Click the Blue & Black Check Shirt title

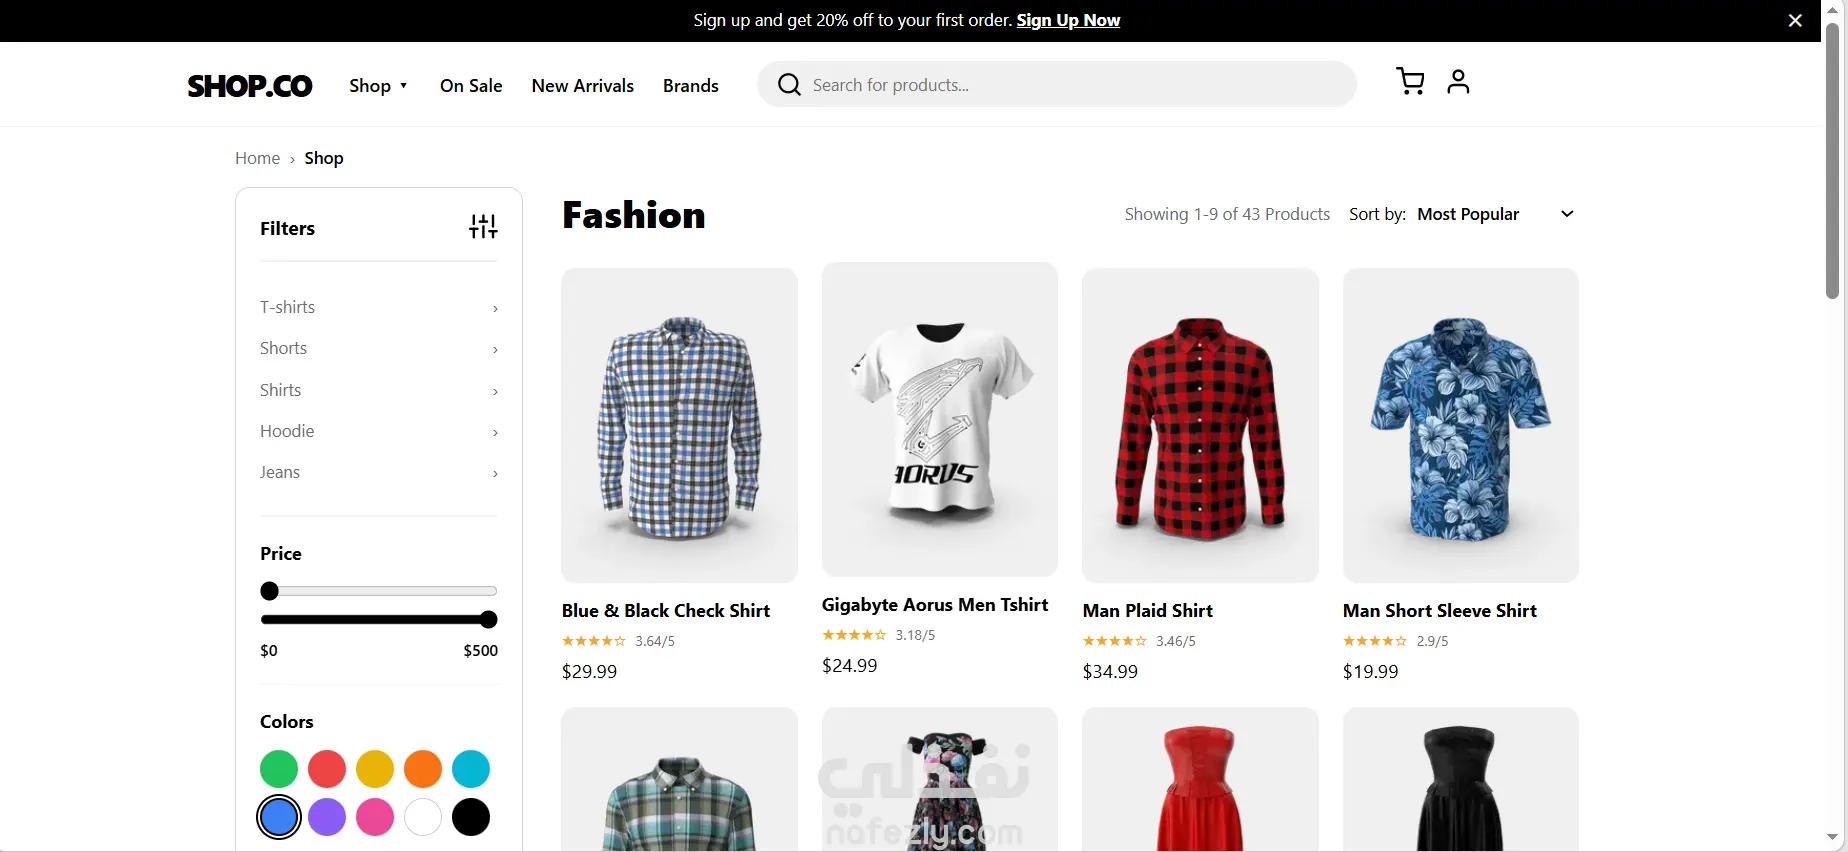[666, 611]
